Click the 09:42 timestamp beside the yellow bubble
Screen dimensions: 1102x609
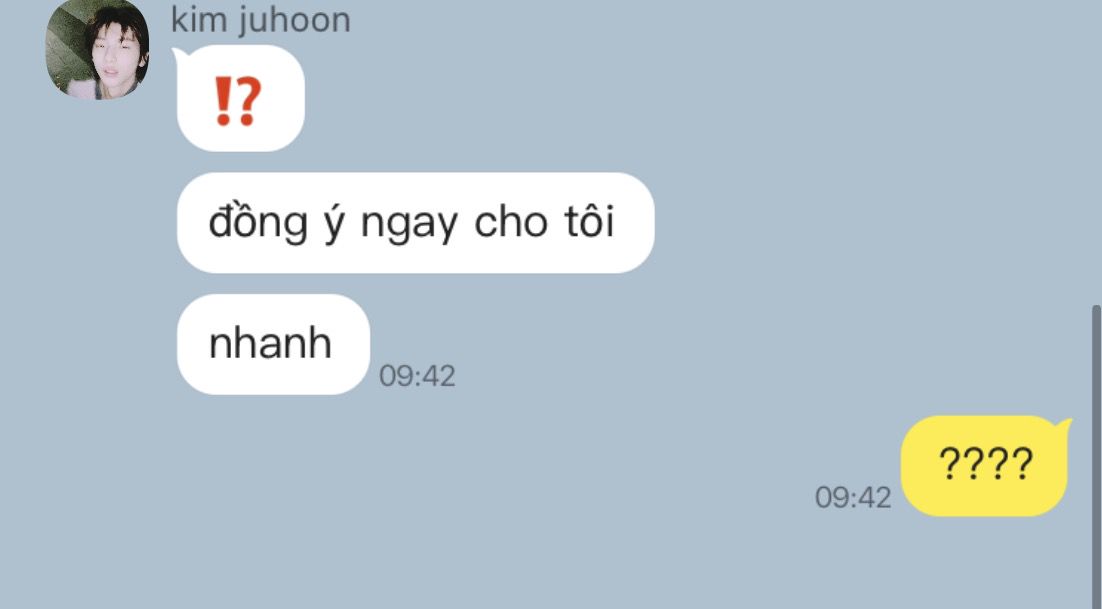(x=853, y=497)
